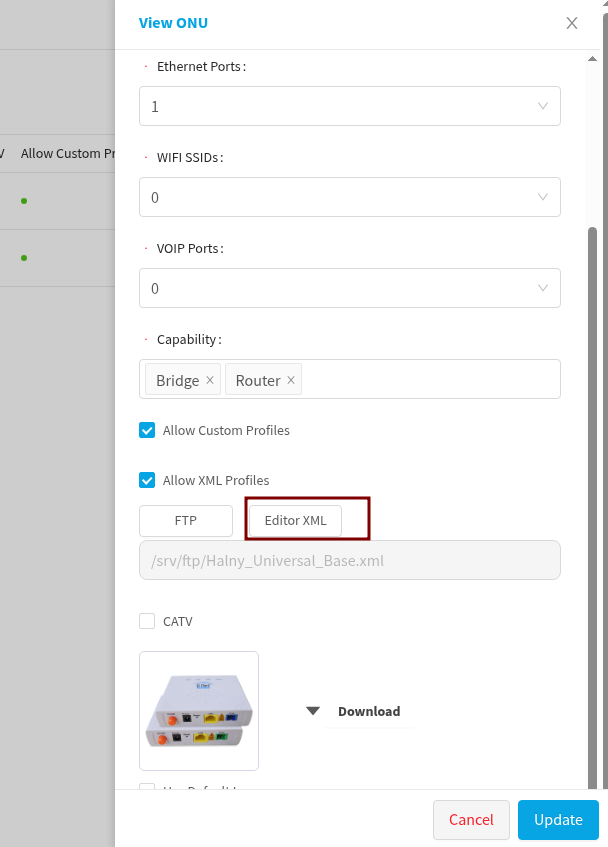The width and height of the screenshot is (608, 847).
Task: Click the ONU device image thumbnail
Action: (x=199, y=711)
